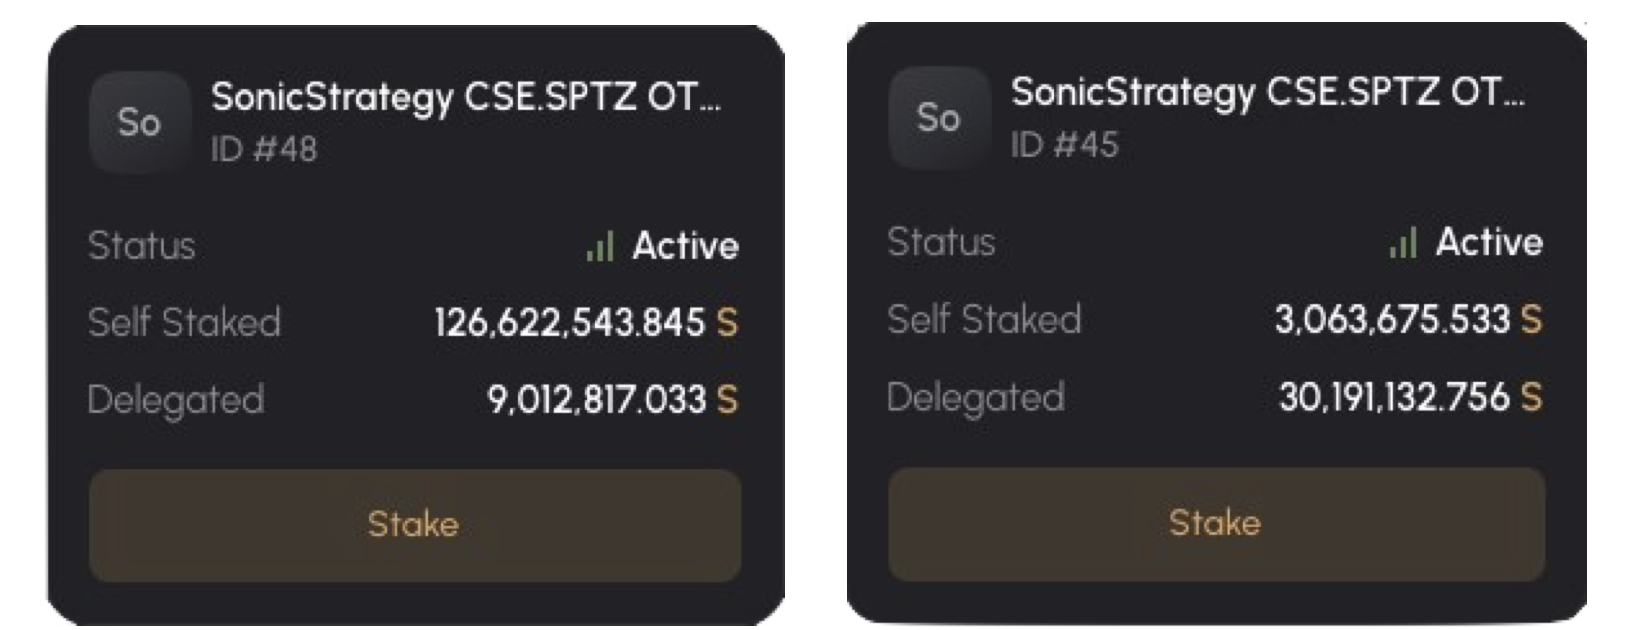Click Self Staked label on validator #45 card
The width and height of the screenshot is (1634, 630).
(984, 320)
